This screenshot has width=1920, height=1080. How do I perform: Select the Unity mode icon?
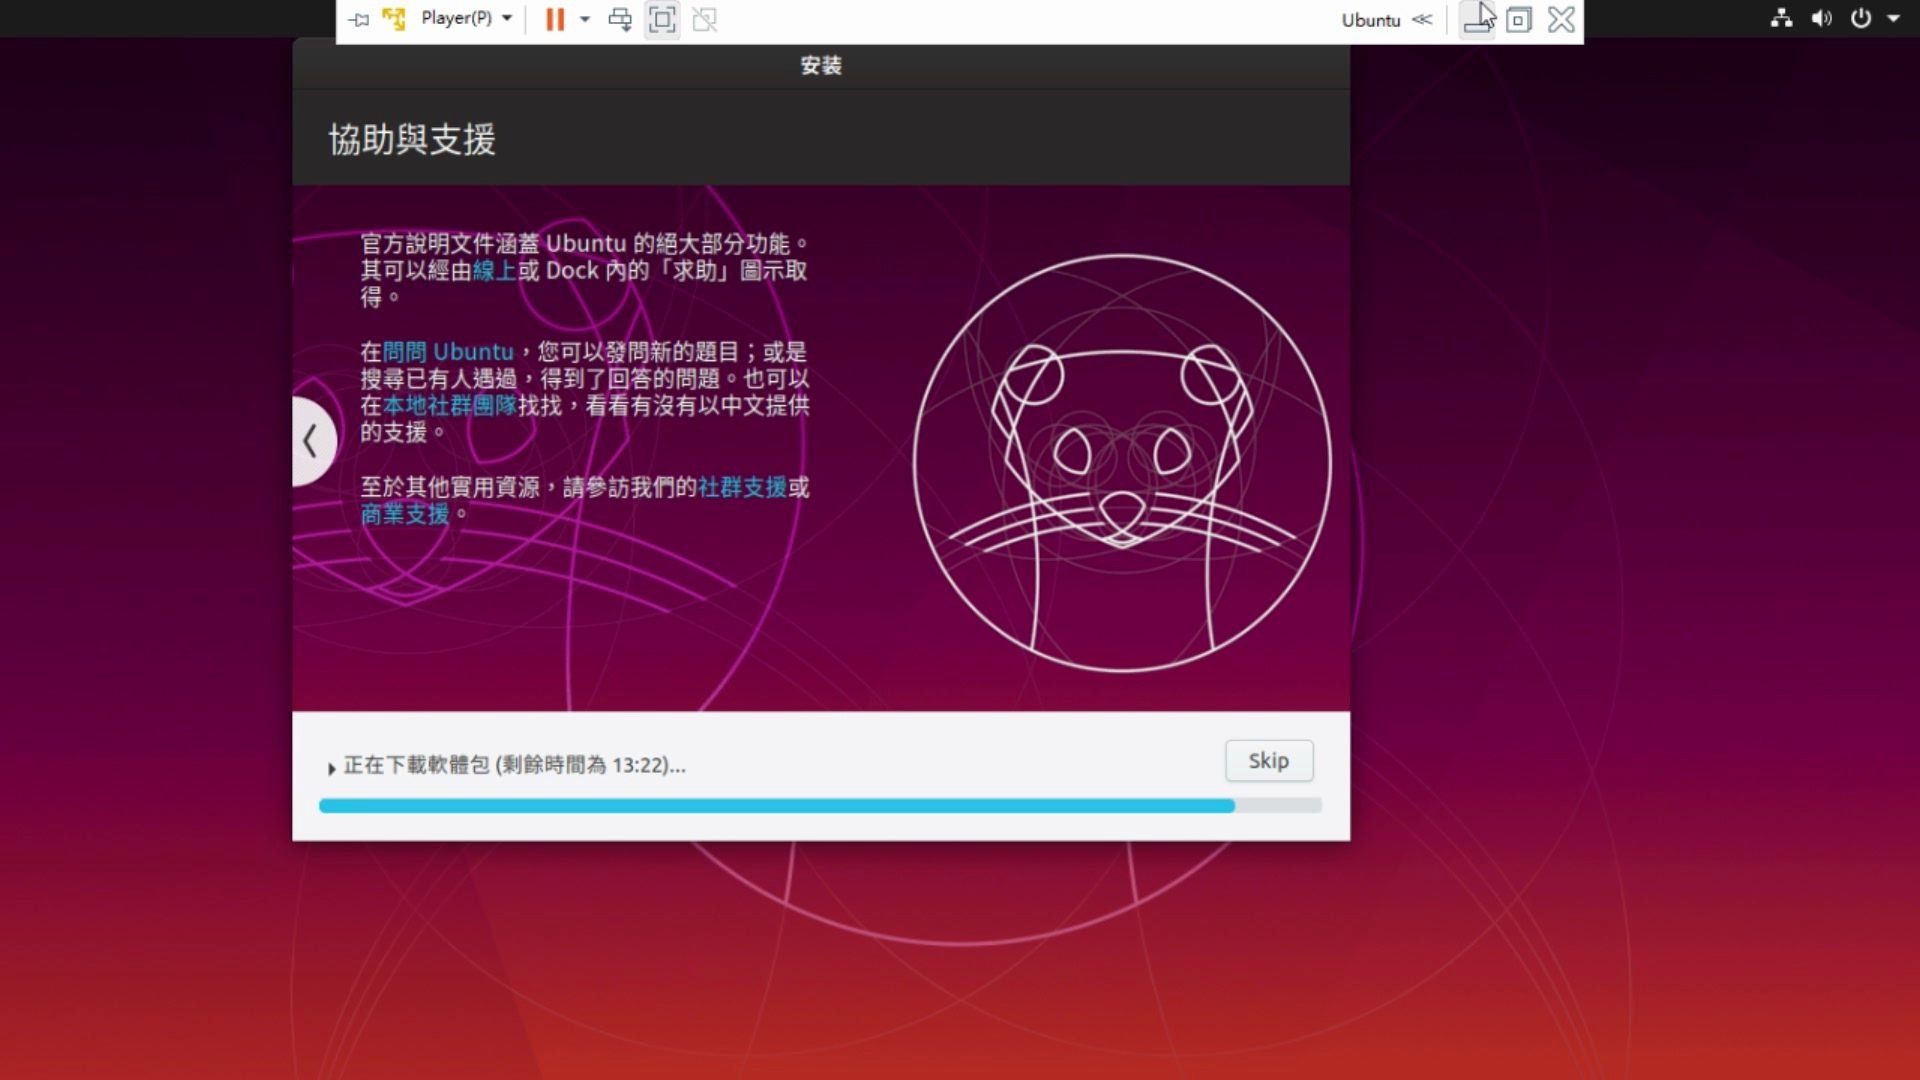(706, 19)
